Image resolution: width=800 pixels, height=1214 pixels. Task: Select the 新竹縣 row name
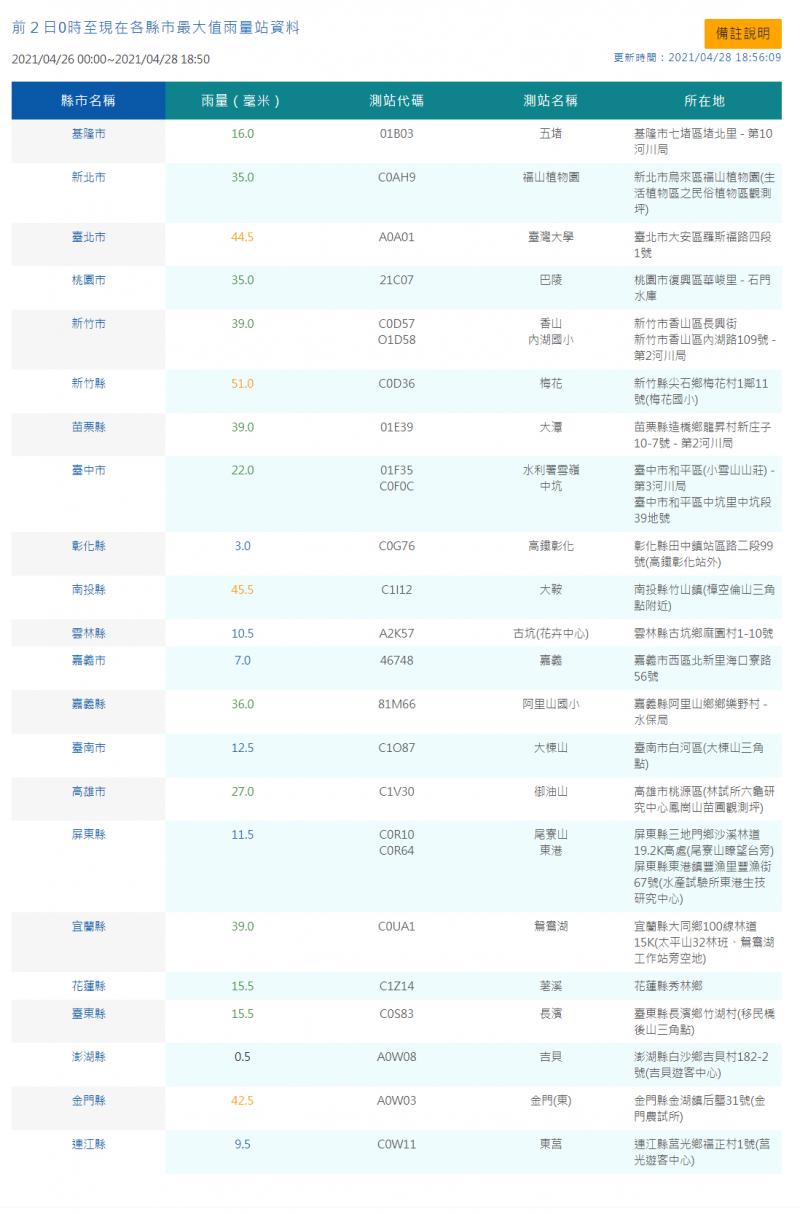[88, 383]
